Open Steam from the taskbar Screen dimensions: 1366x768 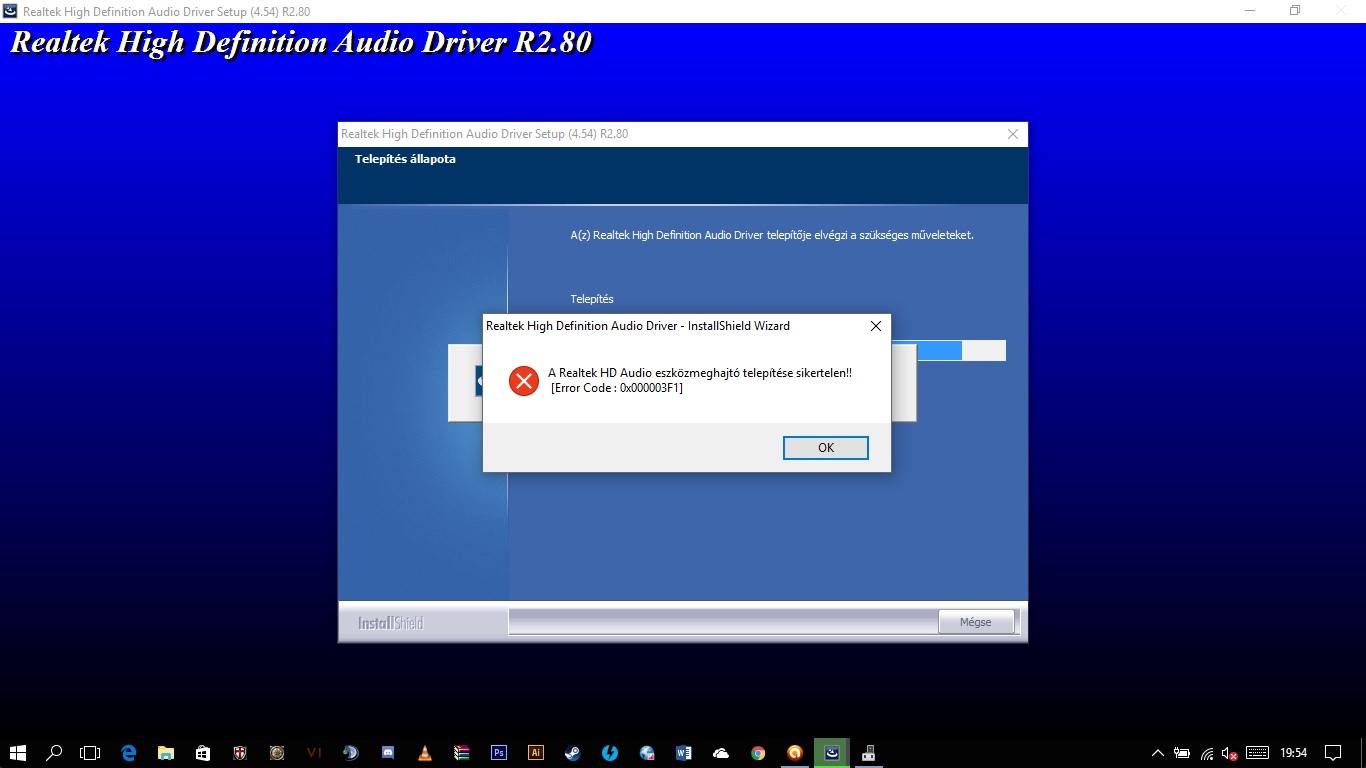[572, 753]
